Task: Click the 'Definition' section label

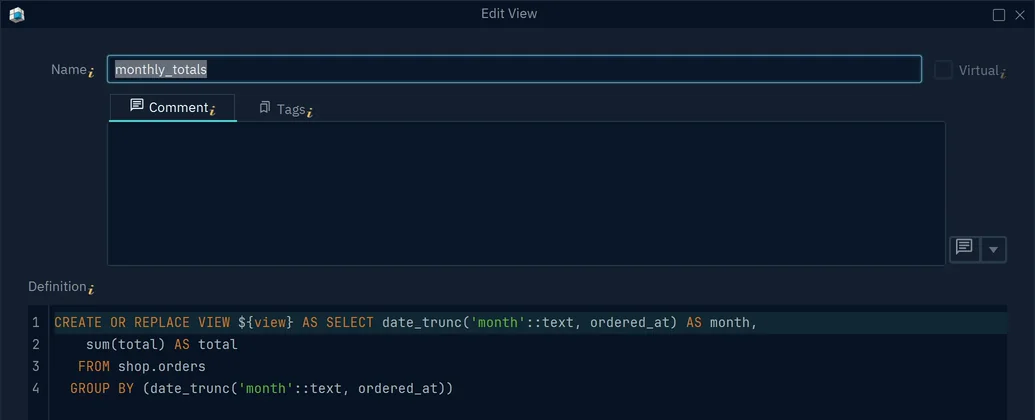Action: tap(57, 287)
